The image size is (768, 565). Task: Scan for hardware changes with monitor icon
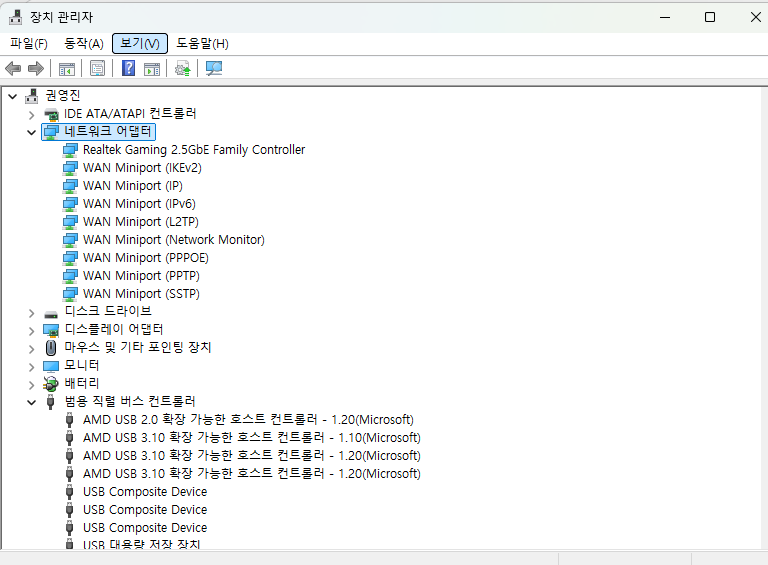tap(213, 68)
